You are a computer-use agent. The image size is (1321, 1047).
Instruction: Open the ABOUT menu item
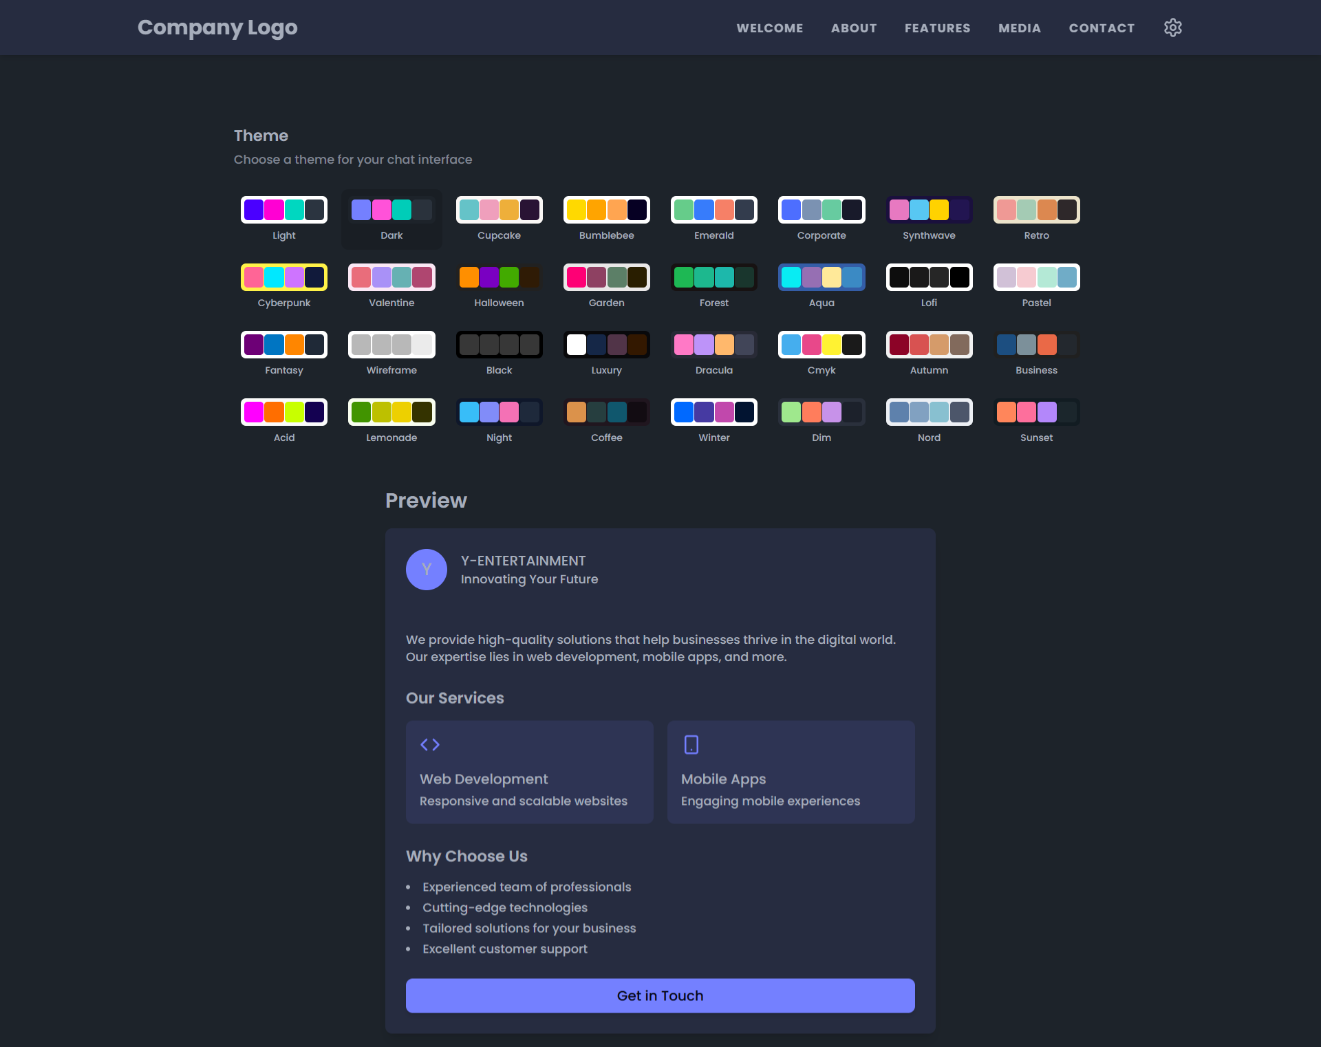point(854,27)
